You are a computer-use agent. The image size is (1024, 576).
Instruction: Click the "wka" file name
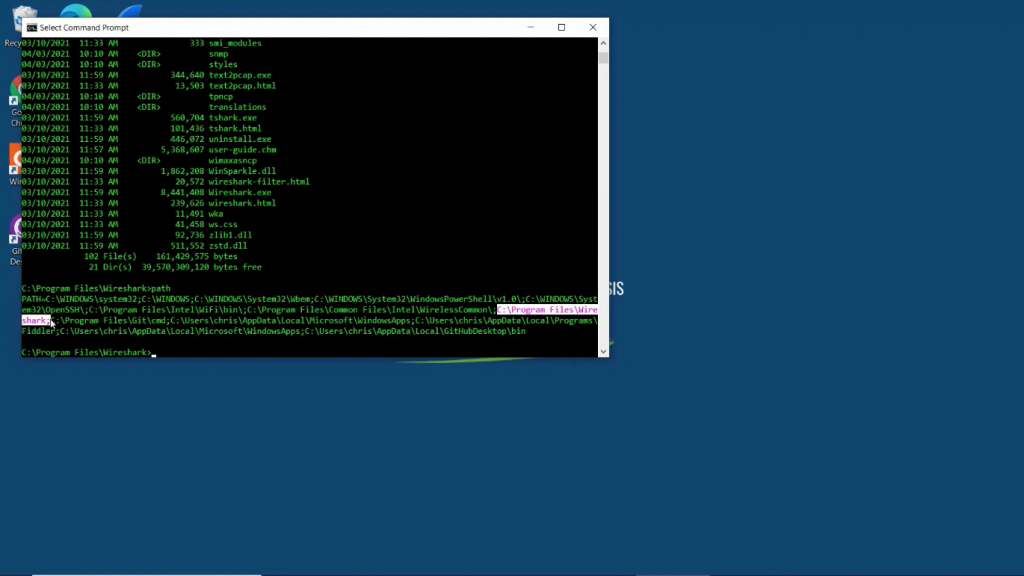[216, 214]
